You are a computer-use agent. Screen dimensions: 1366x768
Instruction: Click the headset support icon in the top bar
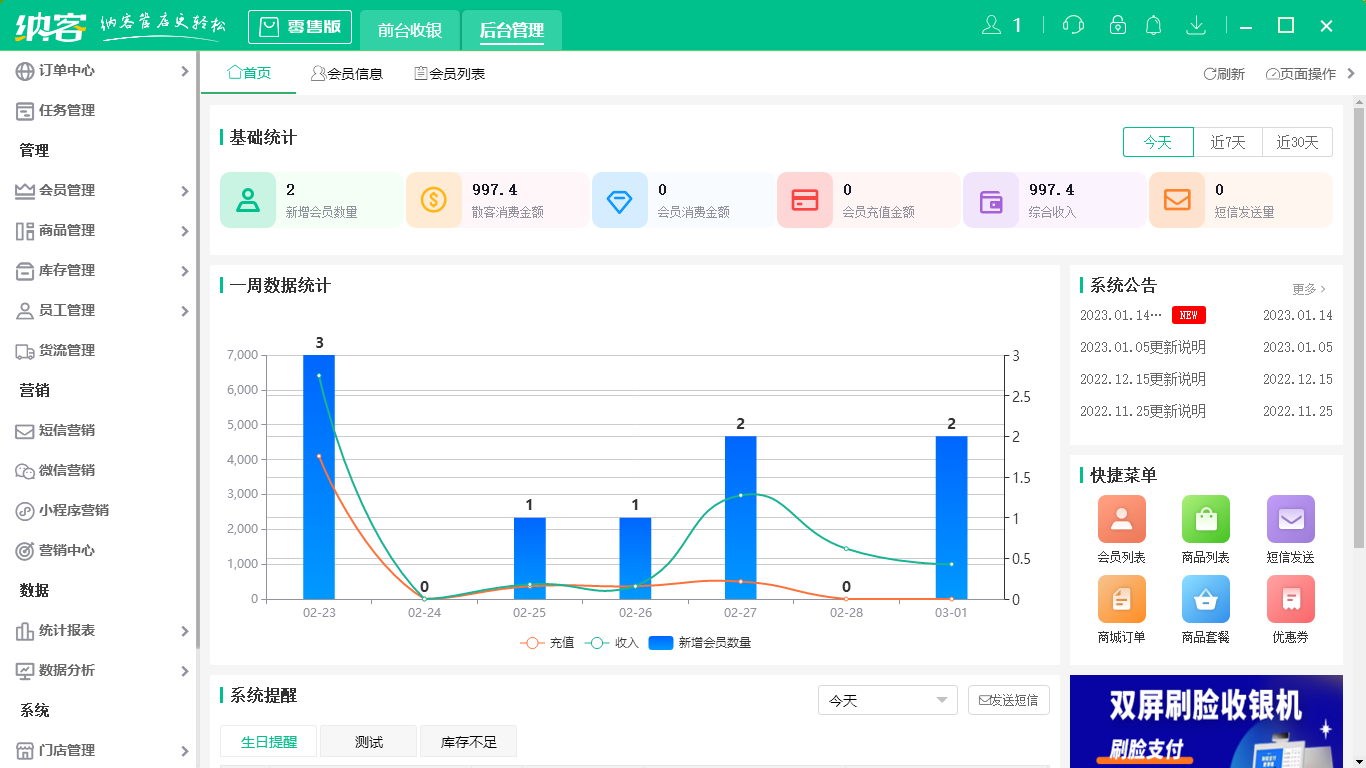(1073, 23)
